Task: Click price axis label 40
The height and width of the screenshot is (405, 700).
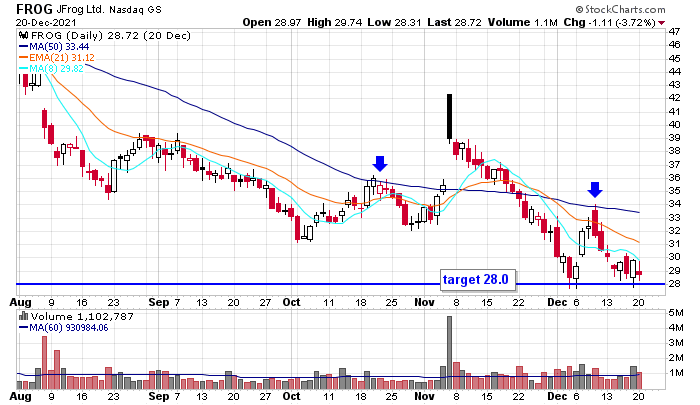Action: pos(674,125)
